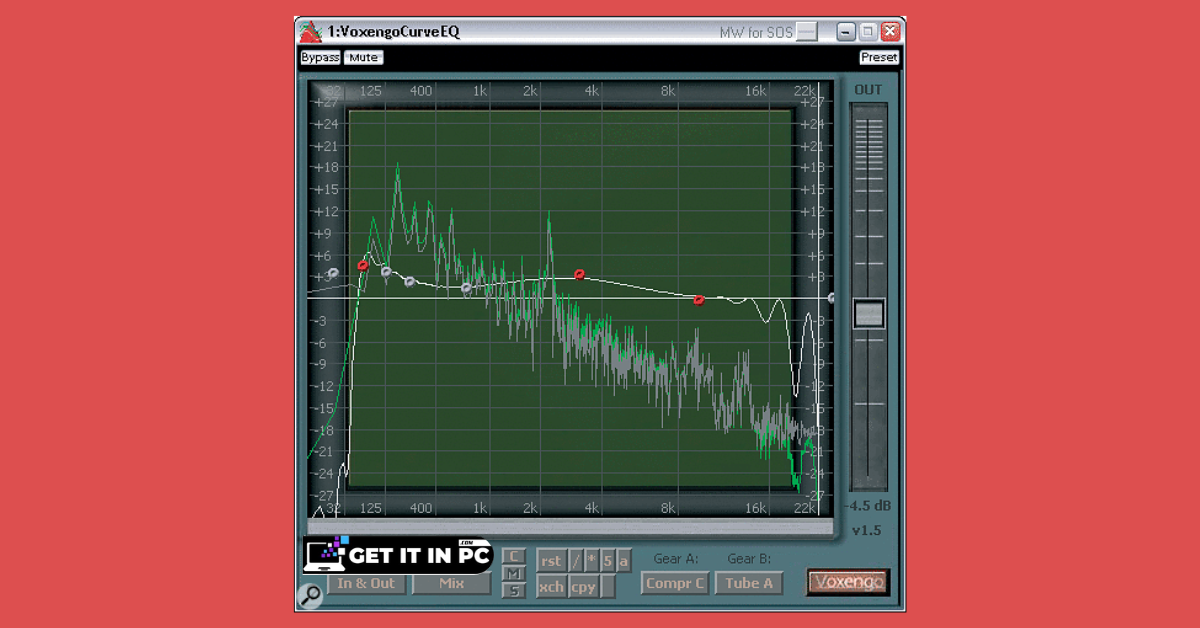Select the In & Out display mode
This screenshot has width=1200, height=628.
[x=366, y=583]
